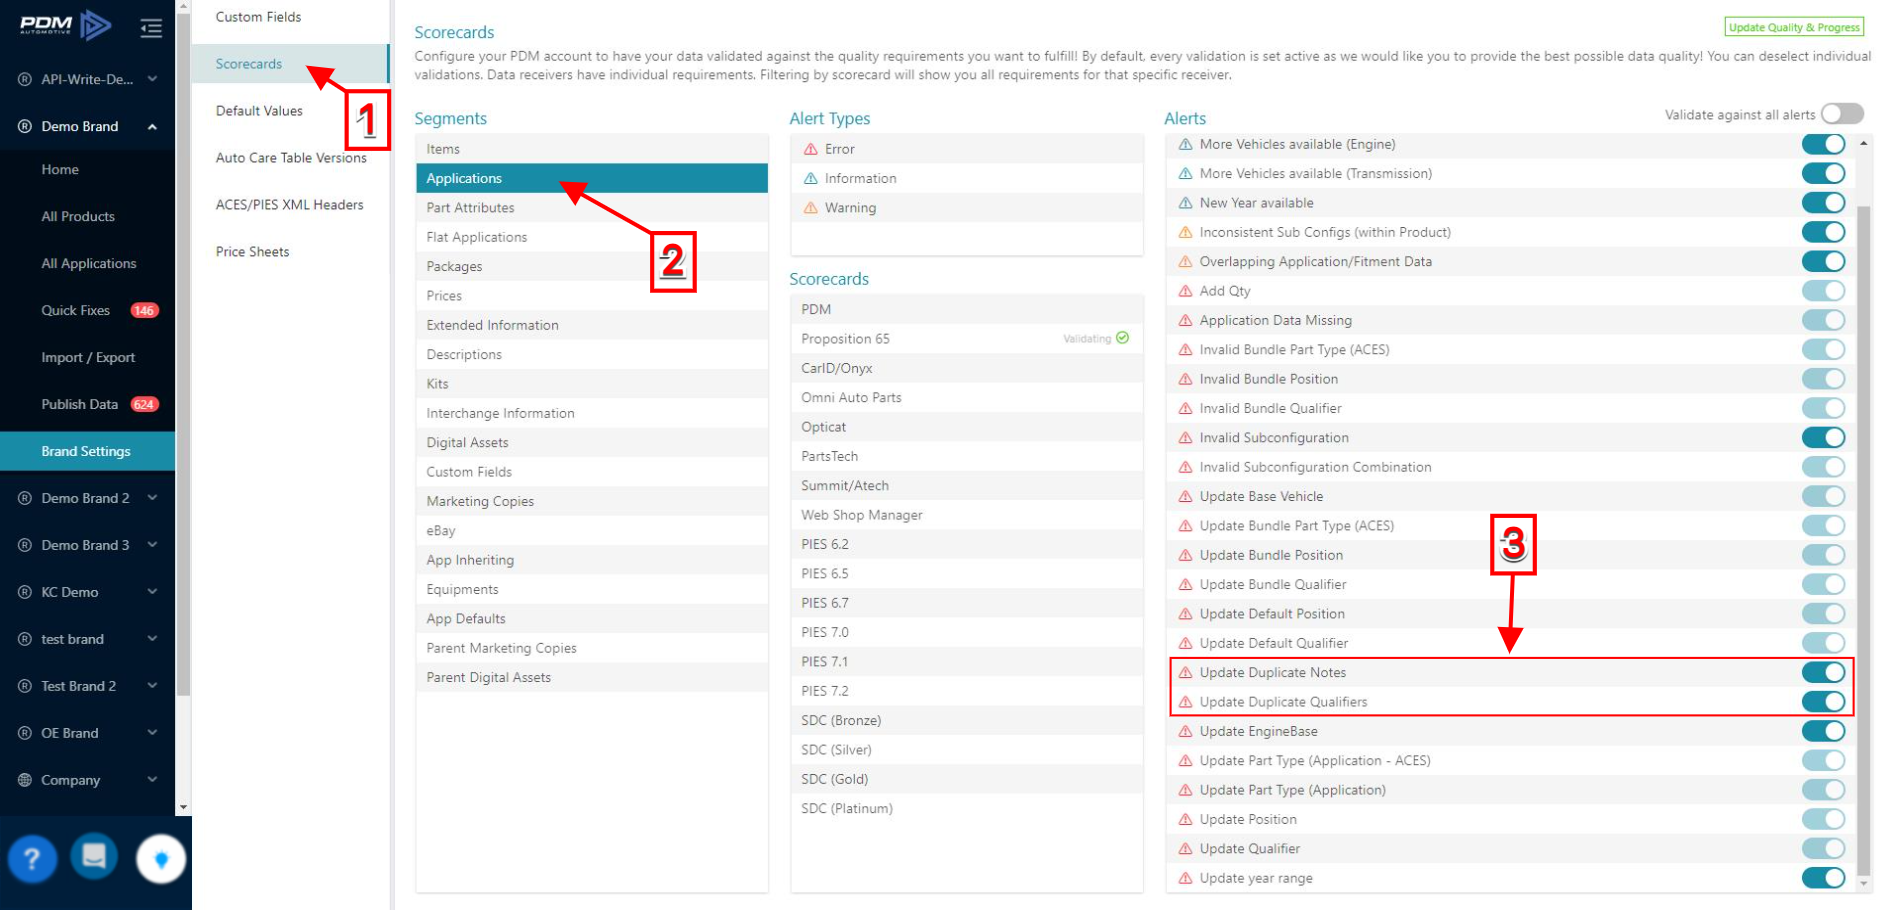Expand the Company menu chevron
1893x910 pixels.
tap(152, 779)
